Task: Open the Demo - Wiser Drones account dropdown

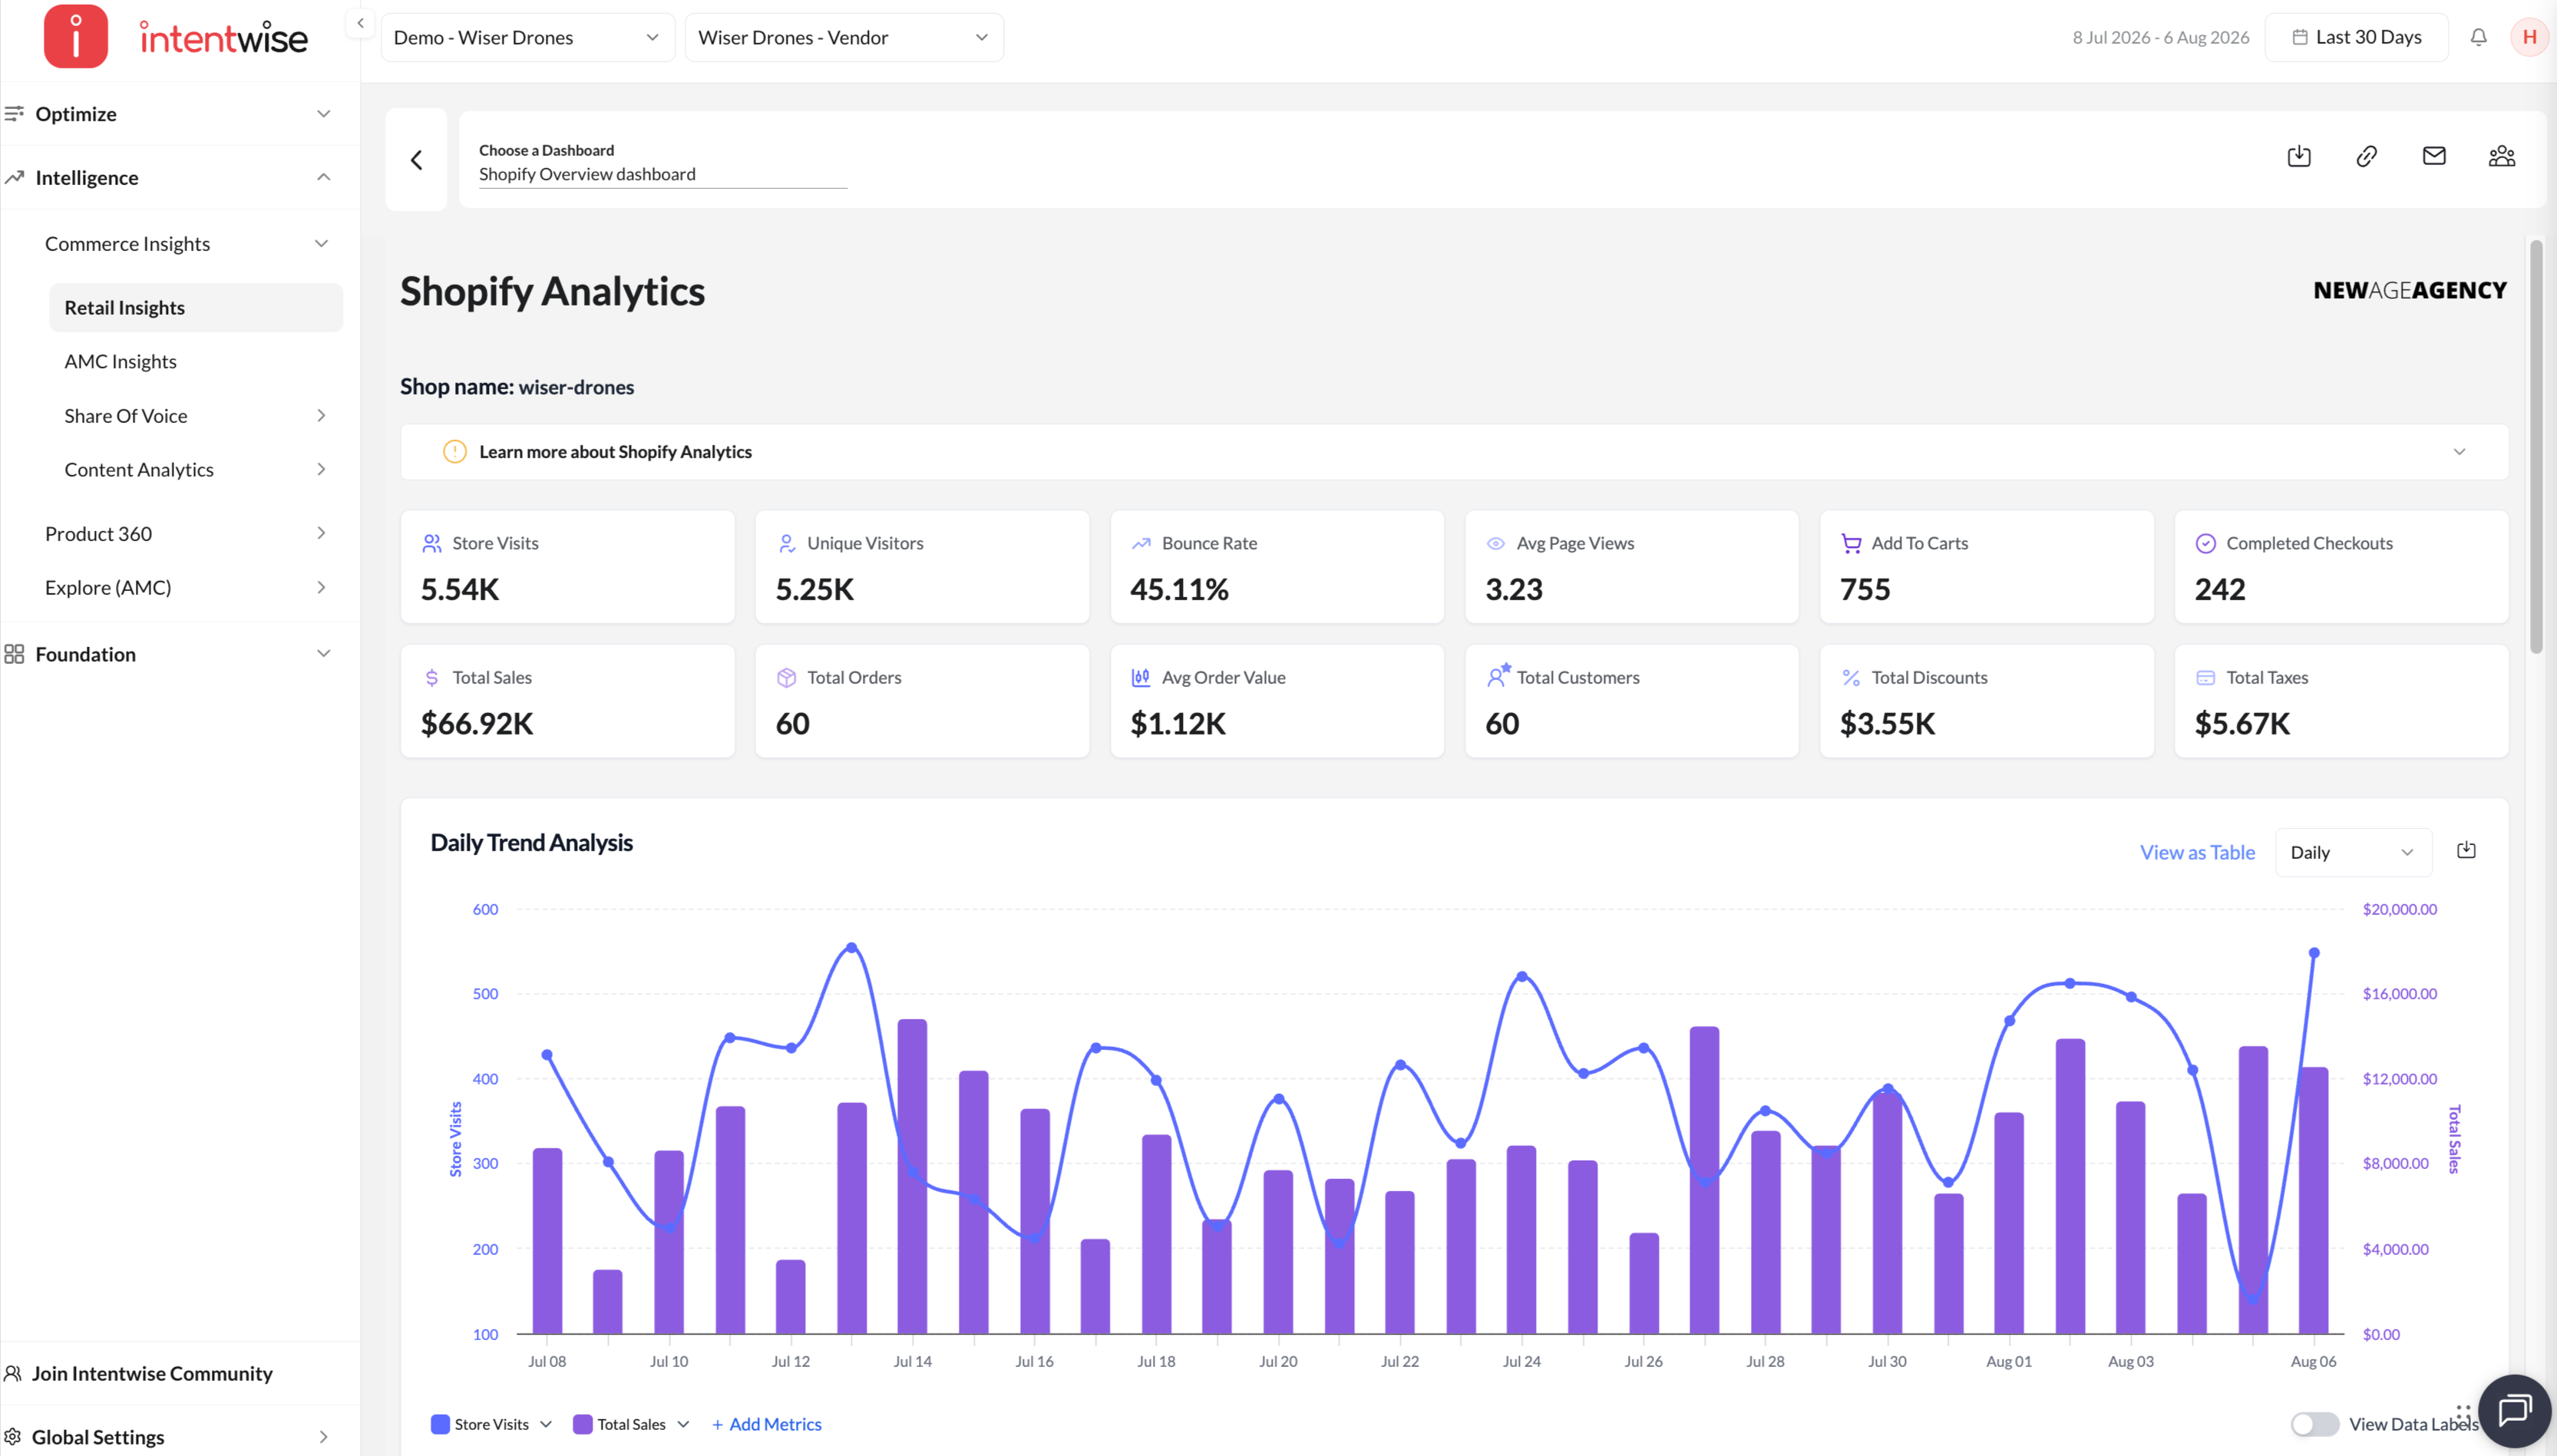Action: click(527, 37)
